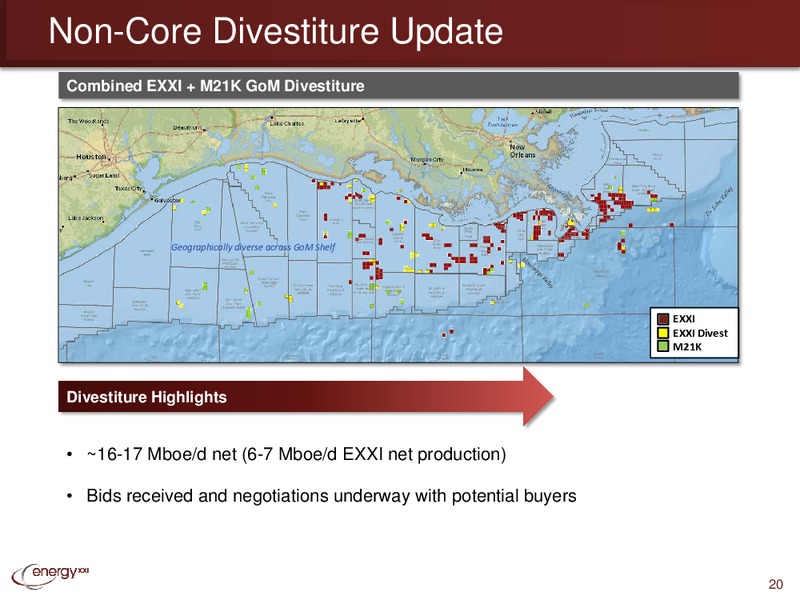Click the '~16-17 Mboe/d net' bullet text
The image size is (800, 600).
[296, 454]
